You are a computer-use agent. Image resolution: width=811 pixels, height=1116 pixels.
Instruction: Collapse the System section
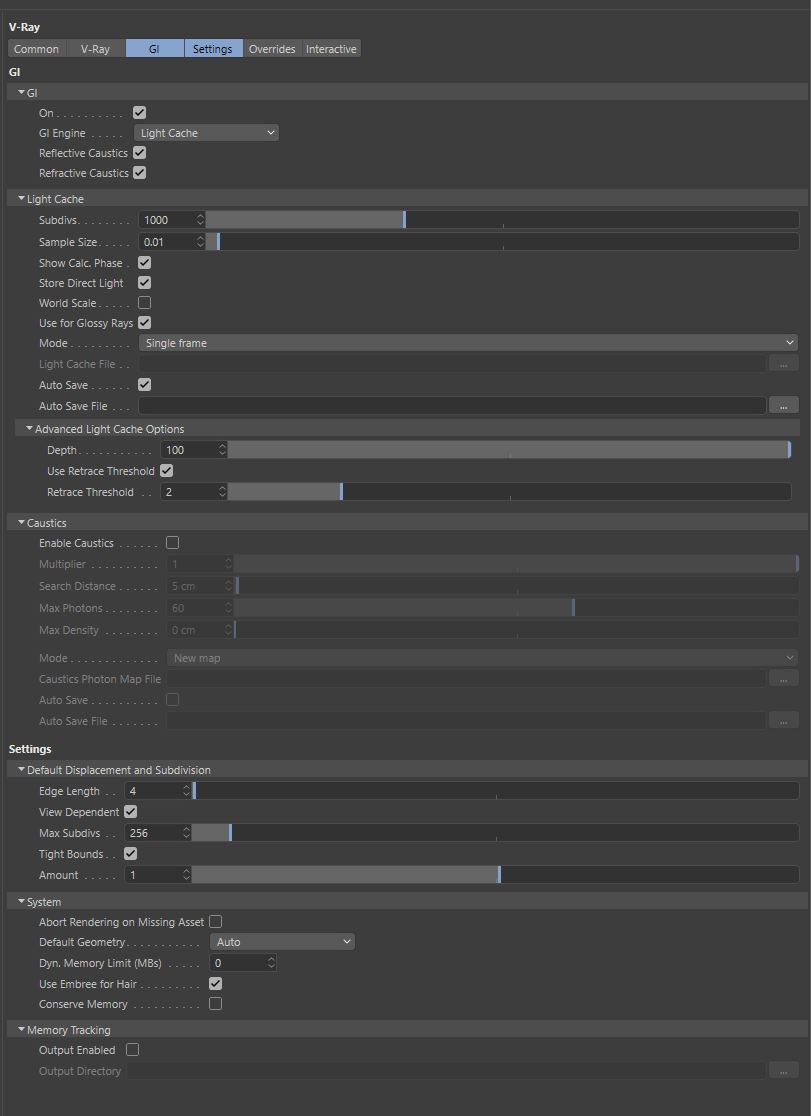point(21,901)
